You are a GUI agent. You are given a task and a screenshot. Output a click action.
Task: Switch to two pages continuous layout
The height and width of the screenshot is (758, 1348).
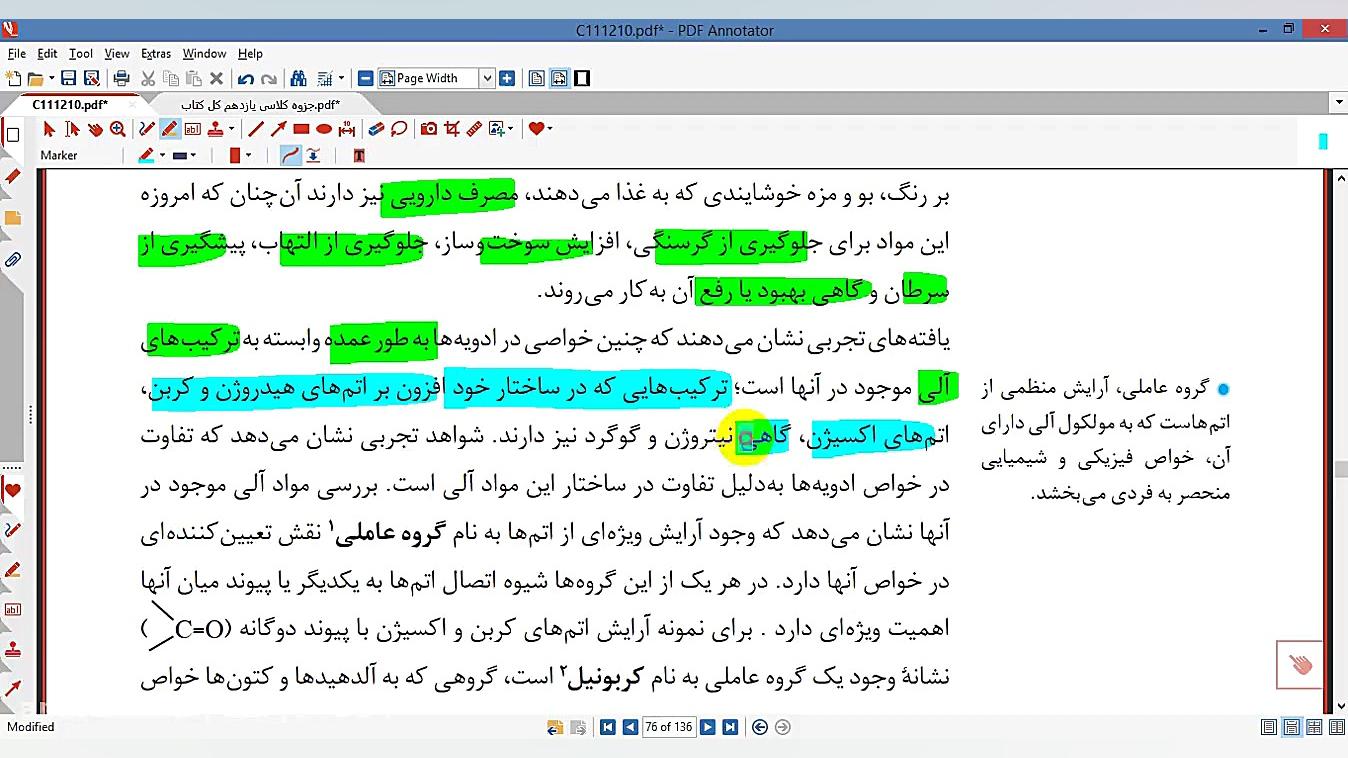coord(1336,727)
